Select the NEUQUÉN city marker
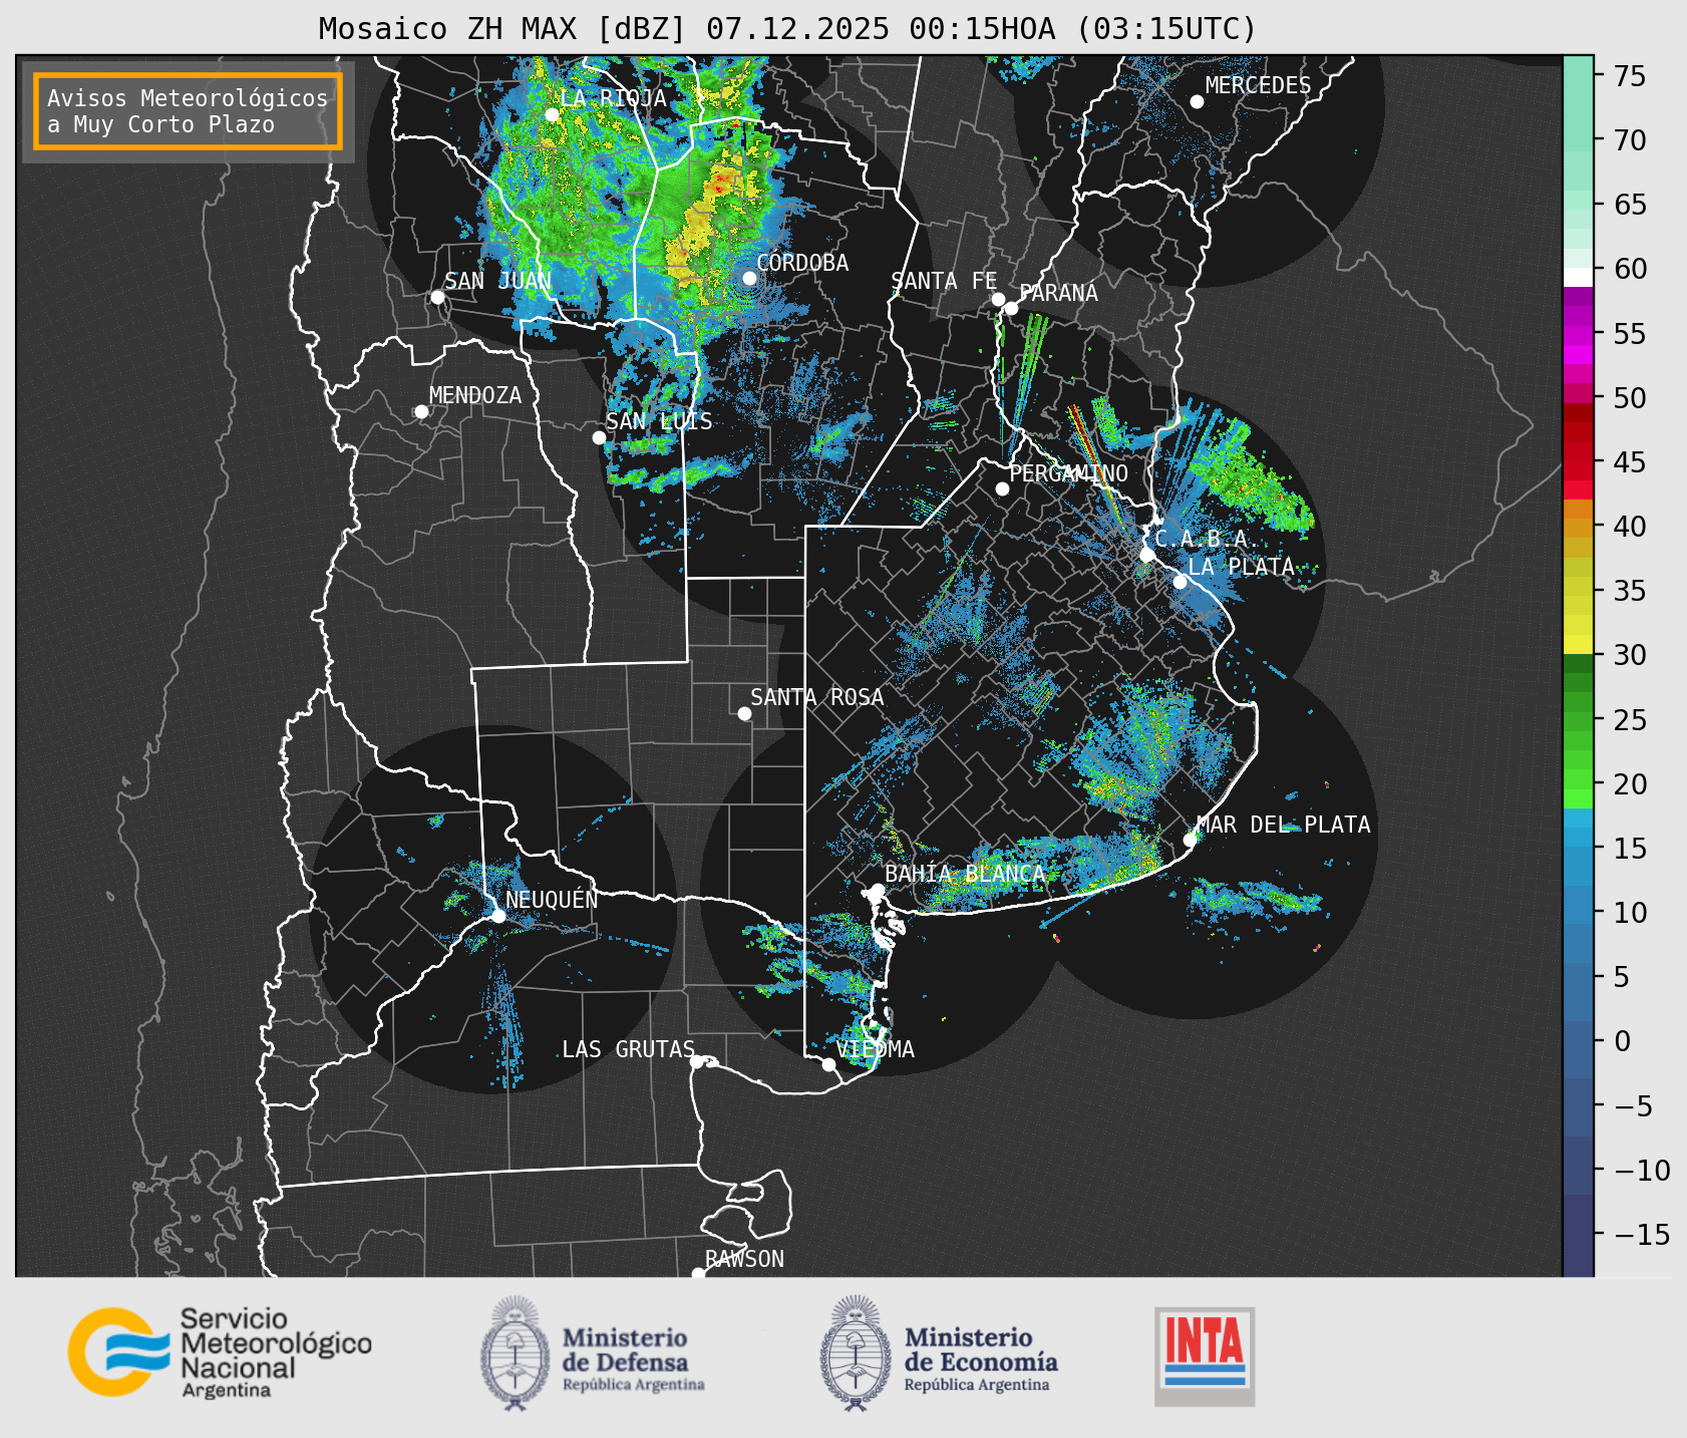This screenshot has width=1687, height=1438. [498, 916]
